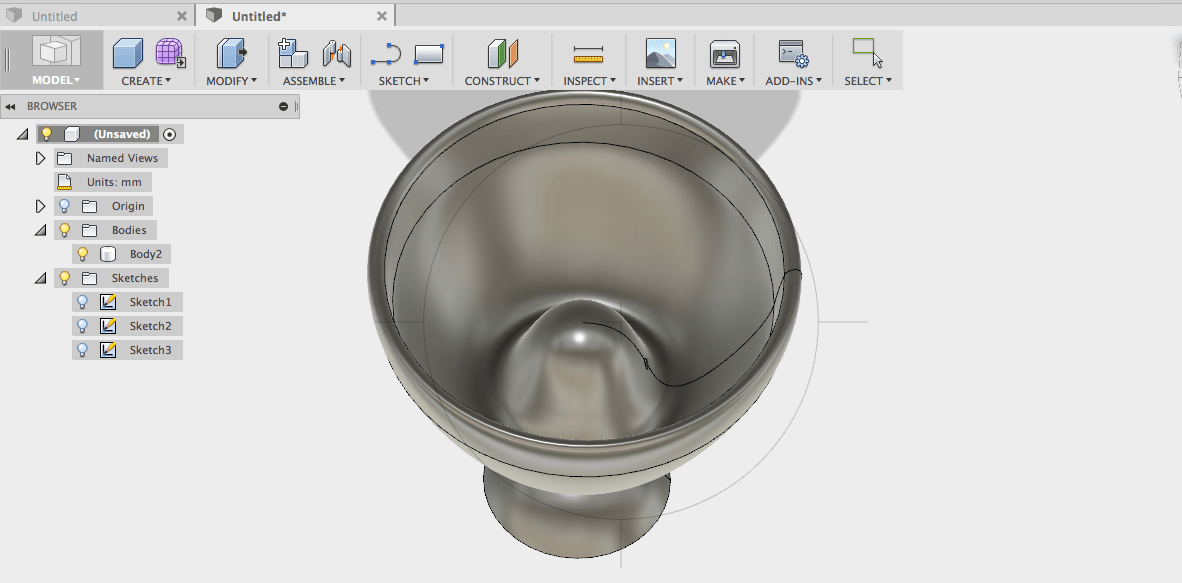Click the Create Box solid icon
This screenshot has width=1182, height=583.
128,54
